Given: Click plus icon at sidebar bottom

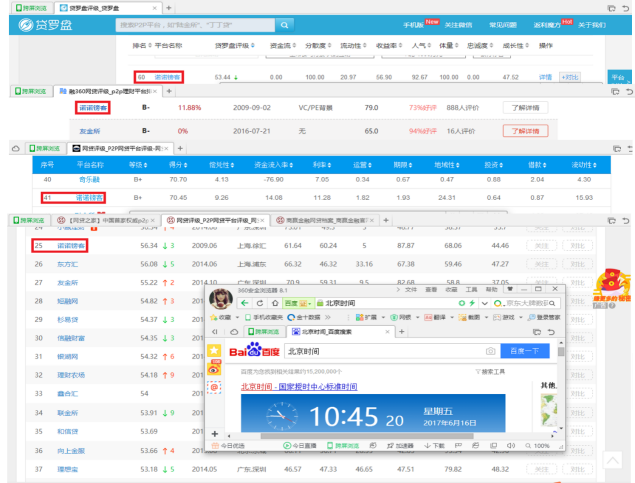Looking at the screenshot, I should (215, 434).
